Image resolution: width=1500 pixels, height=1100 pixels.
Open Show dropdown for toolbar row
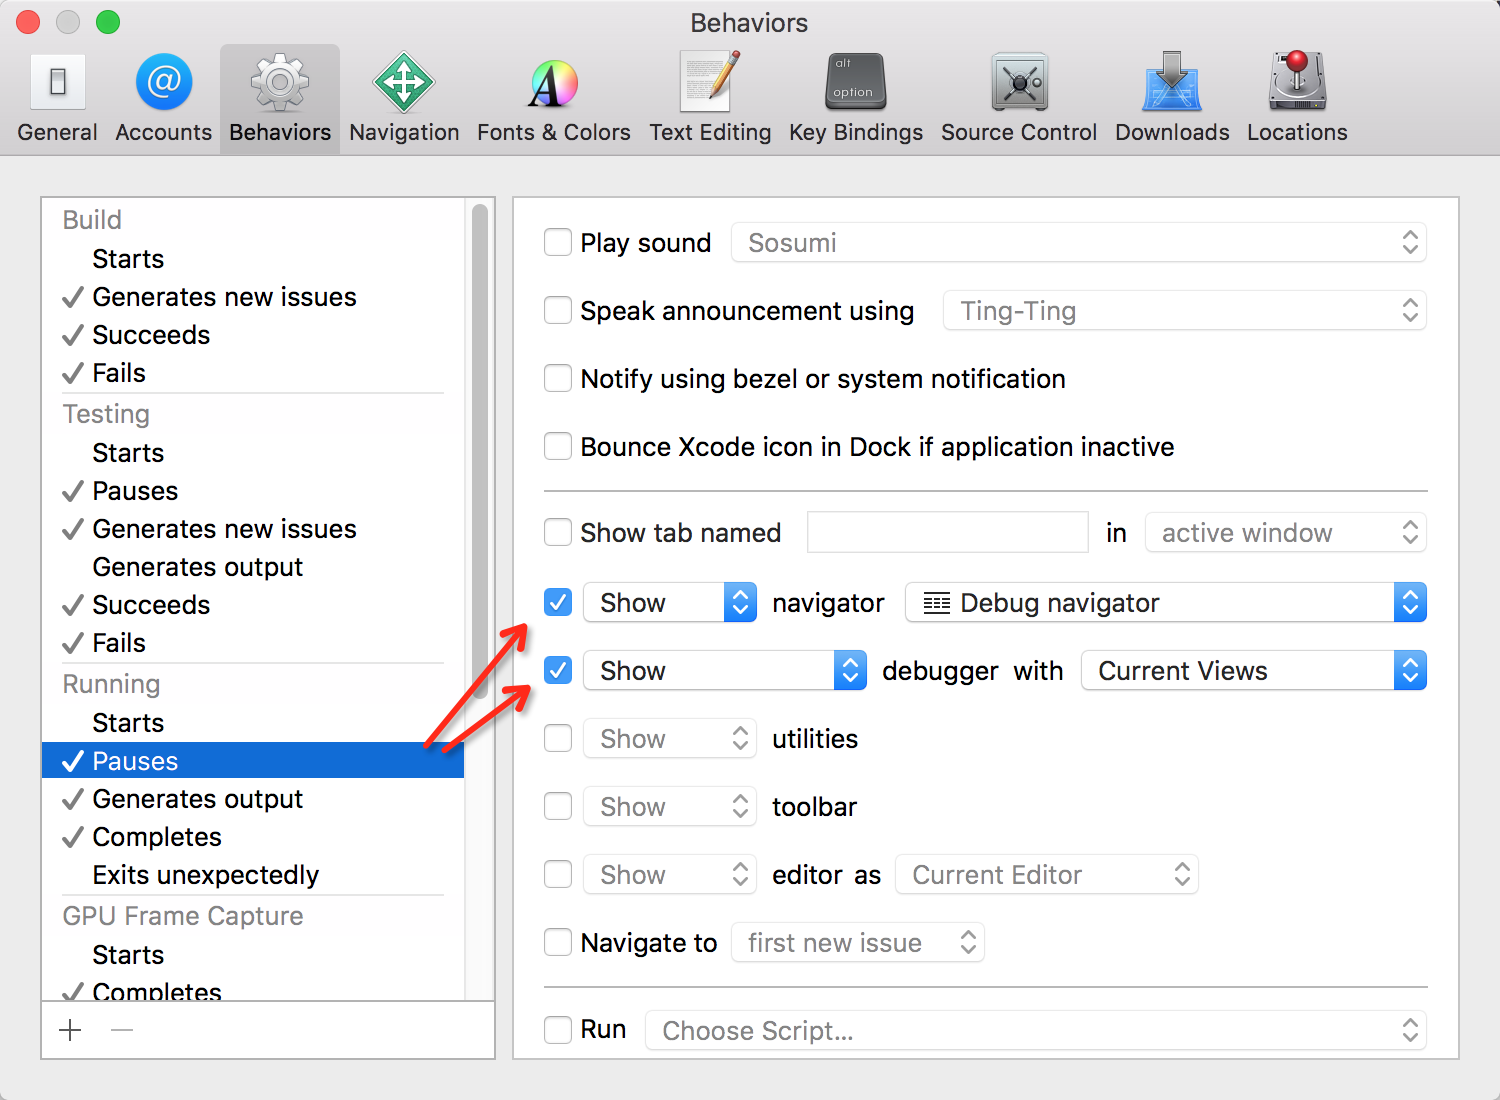tap(670, 806)
